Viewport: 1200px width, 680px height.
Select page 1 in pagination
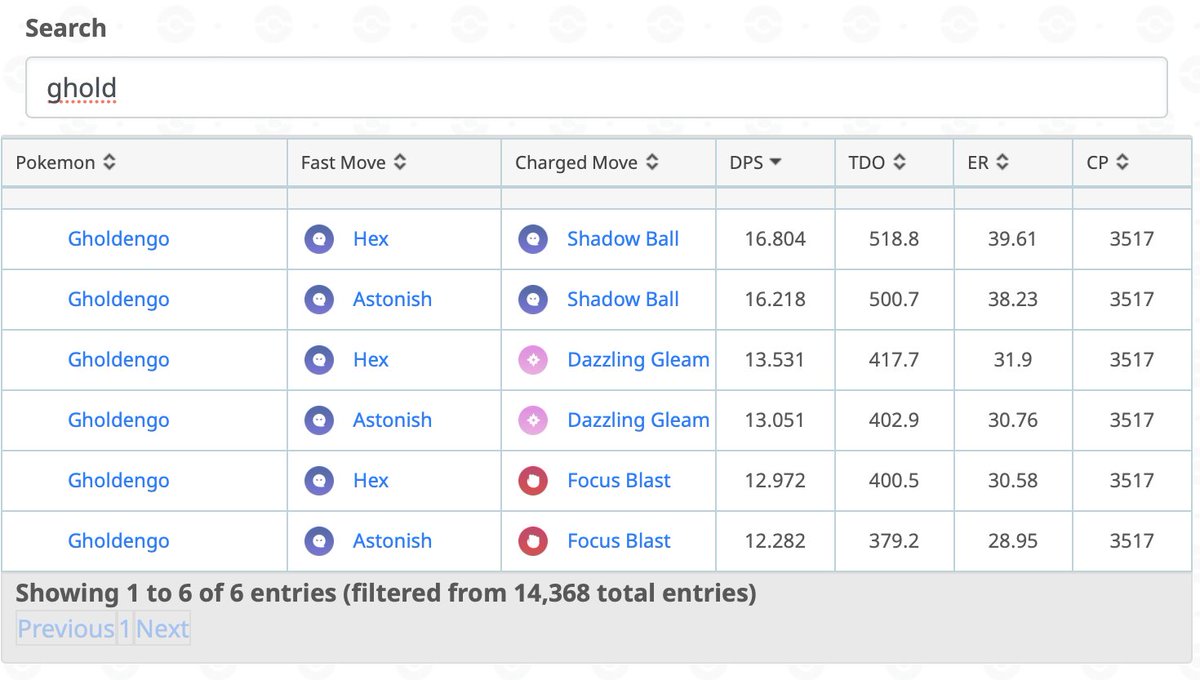click(x=125, y=629)
